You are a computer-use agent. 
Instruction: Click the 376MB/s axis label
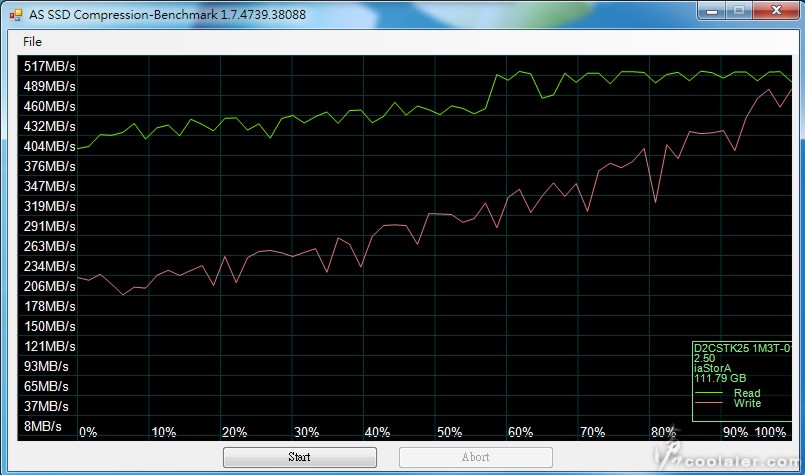(49, 166)
